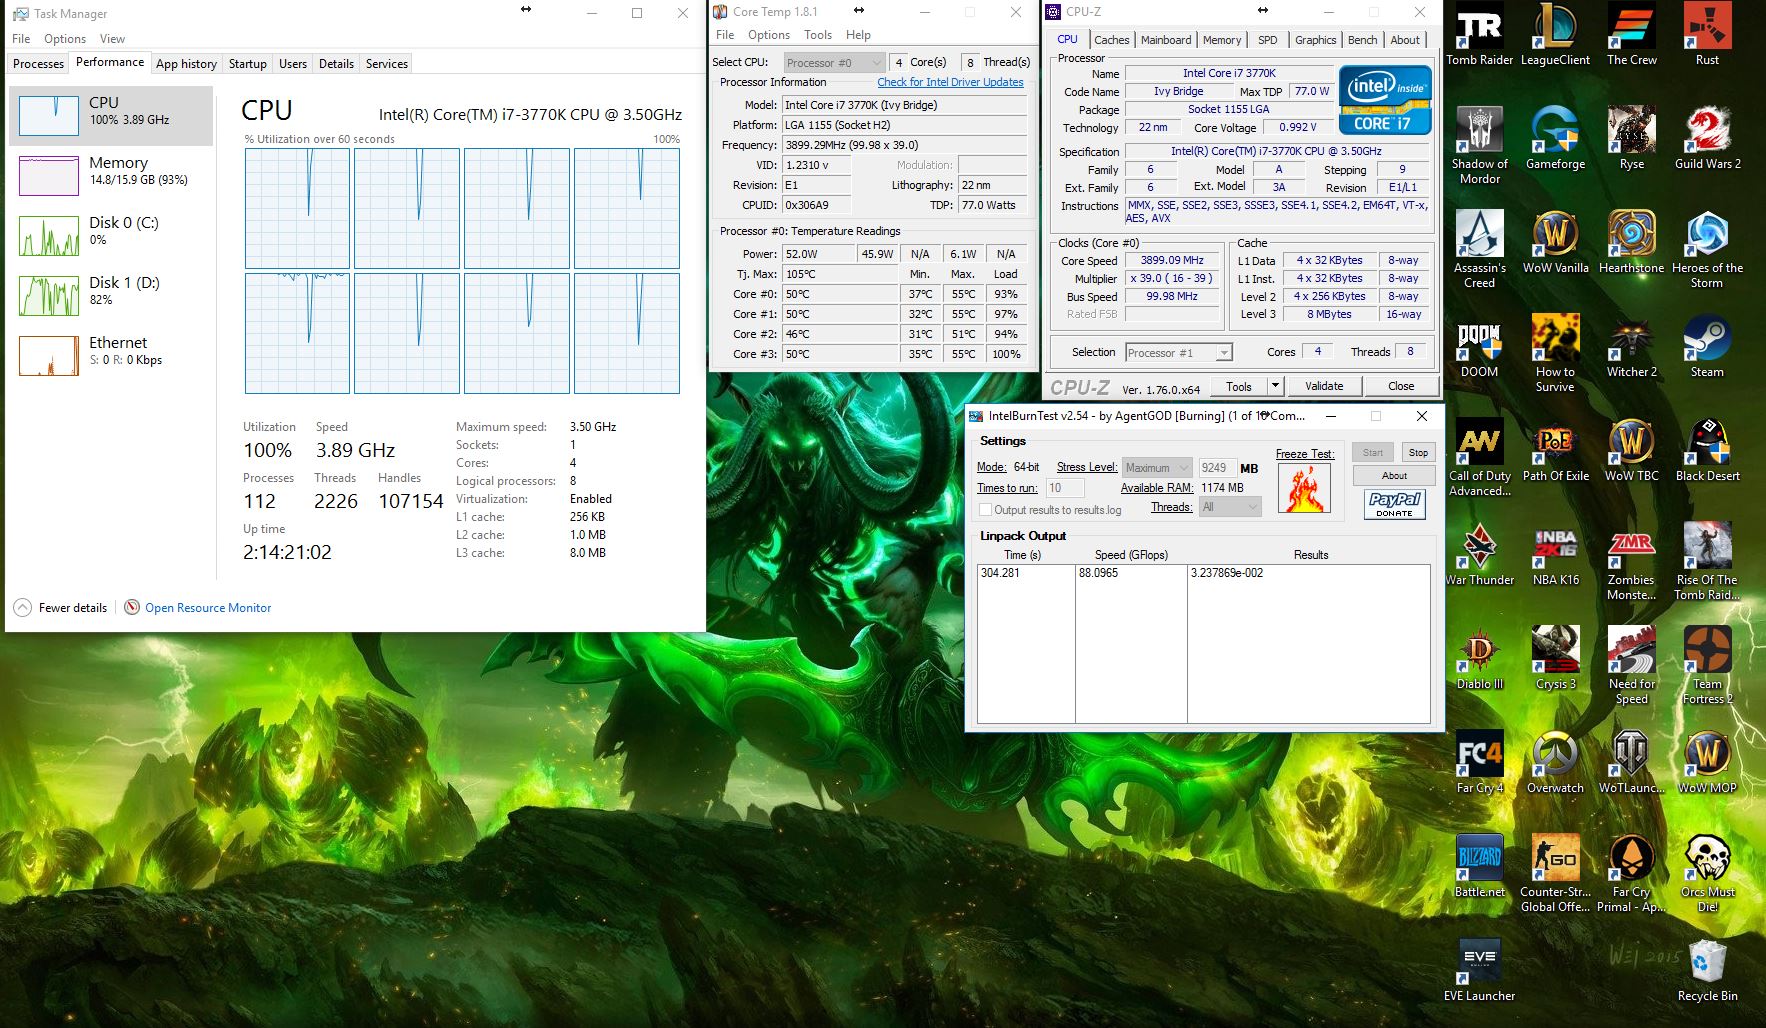
Task: Click the Validate button in CPU-Z
Action: [x=1324, y=386]
